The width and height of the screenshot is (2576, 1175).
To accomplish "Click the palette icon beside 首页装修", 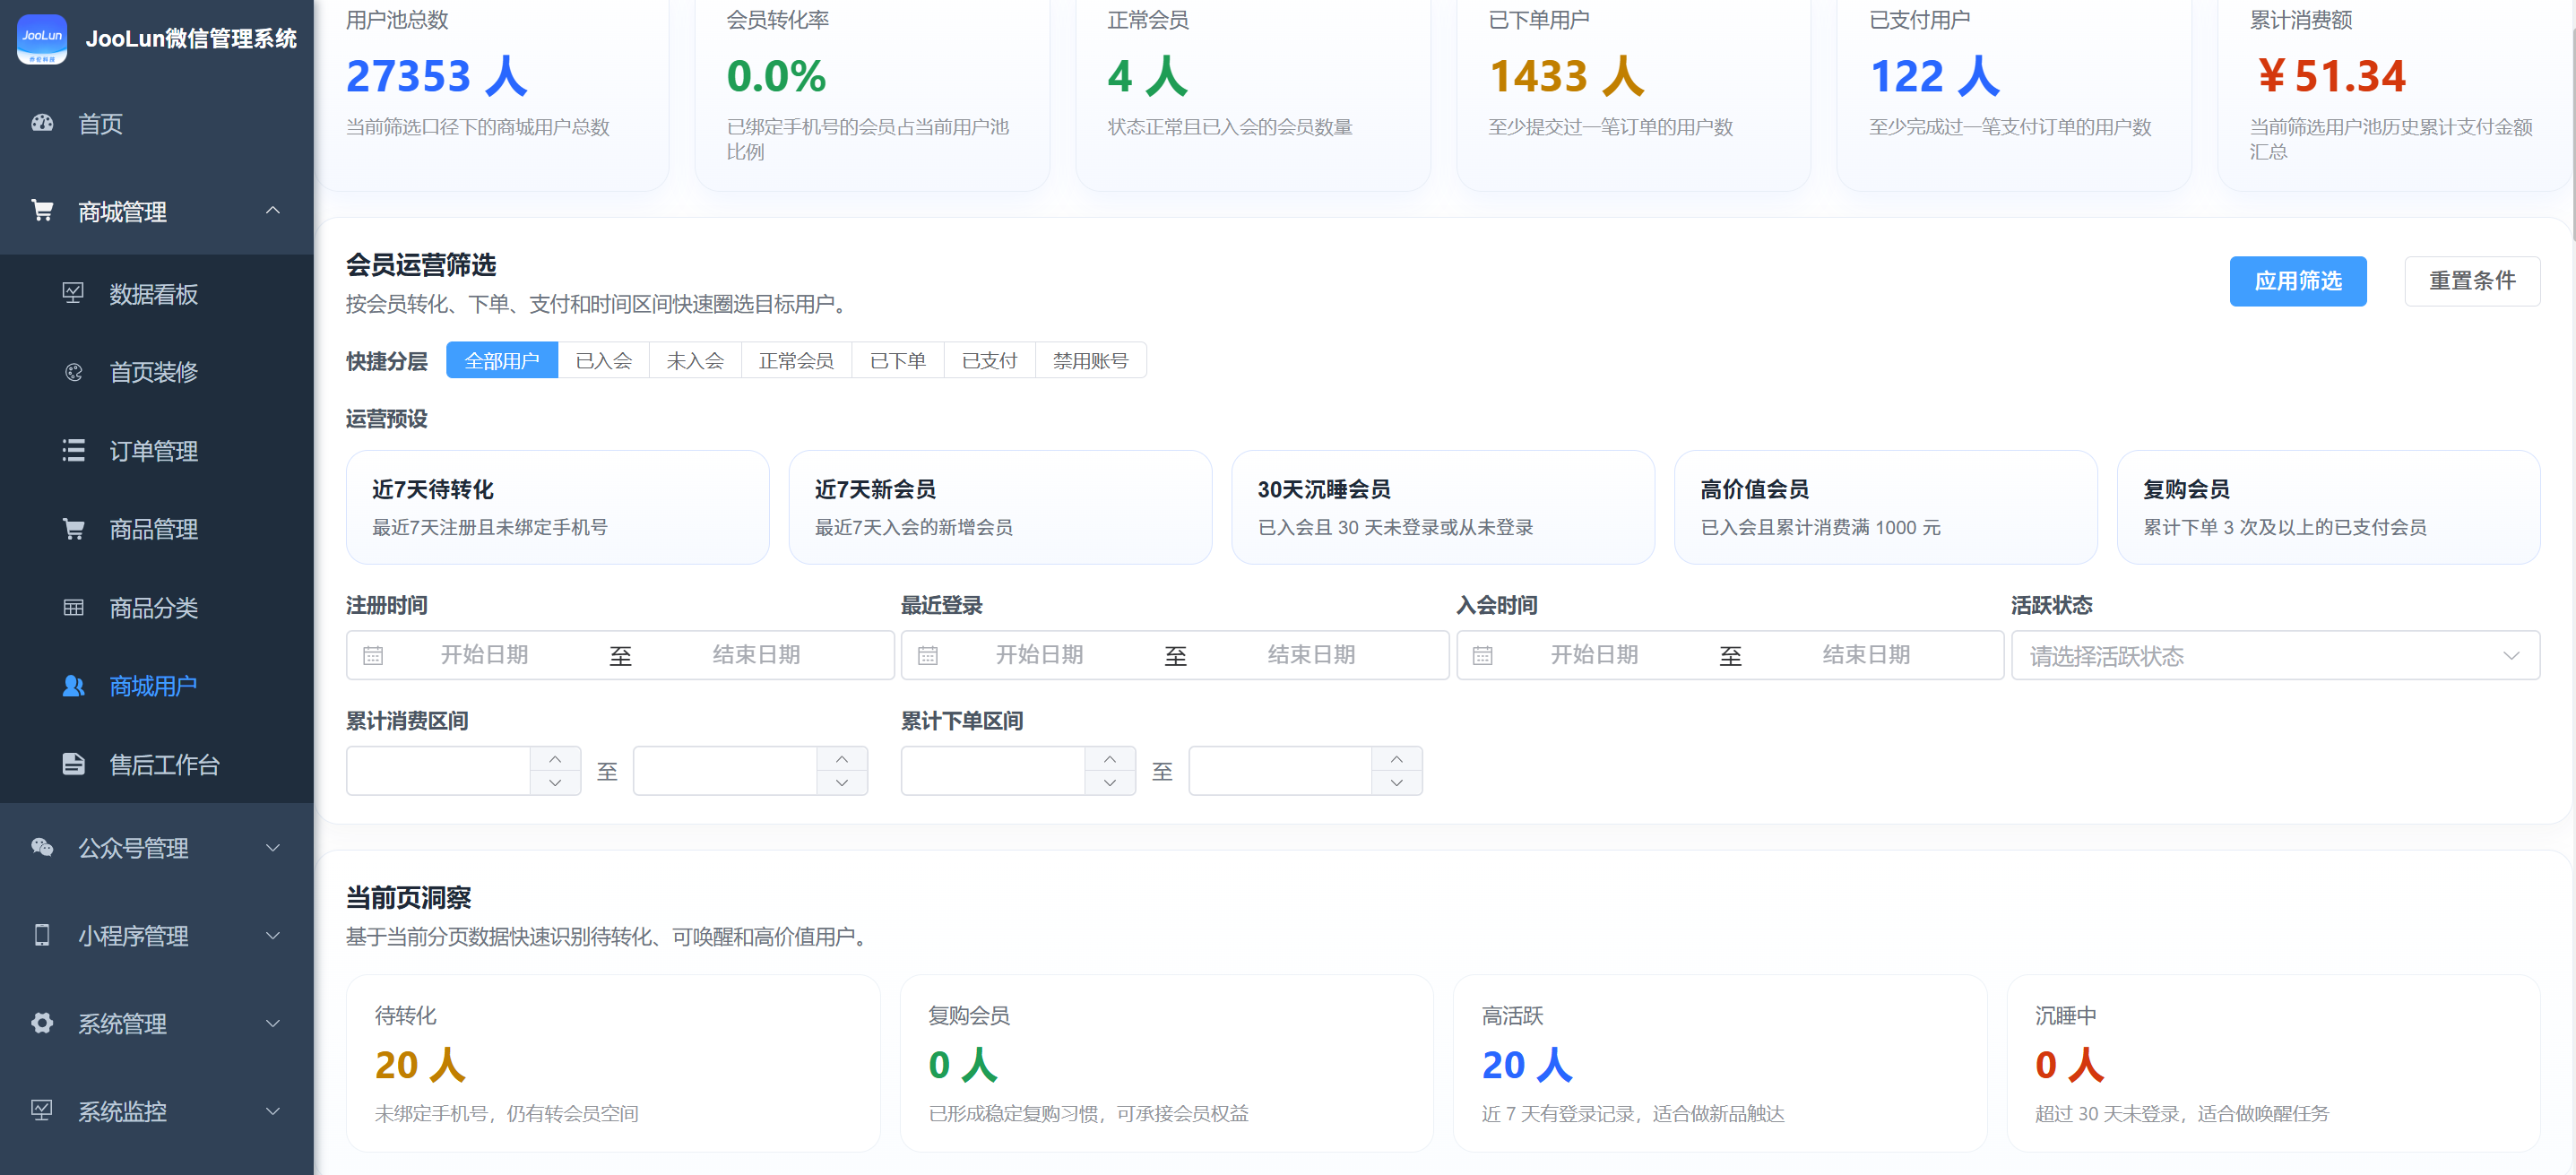I will 73,372.
